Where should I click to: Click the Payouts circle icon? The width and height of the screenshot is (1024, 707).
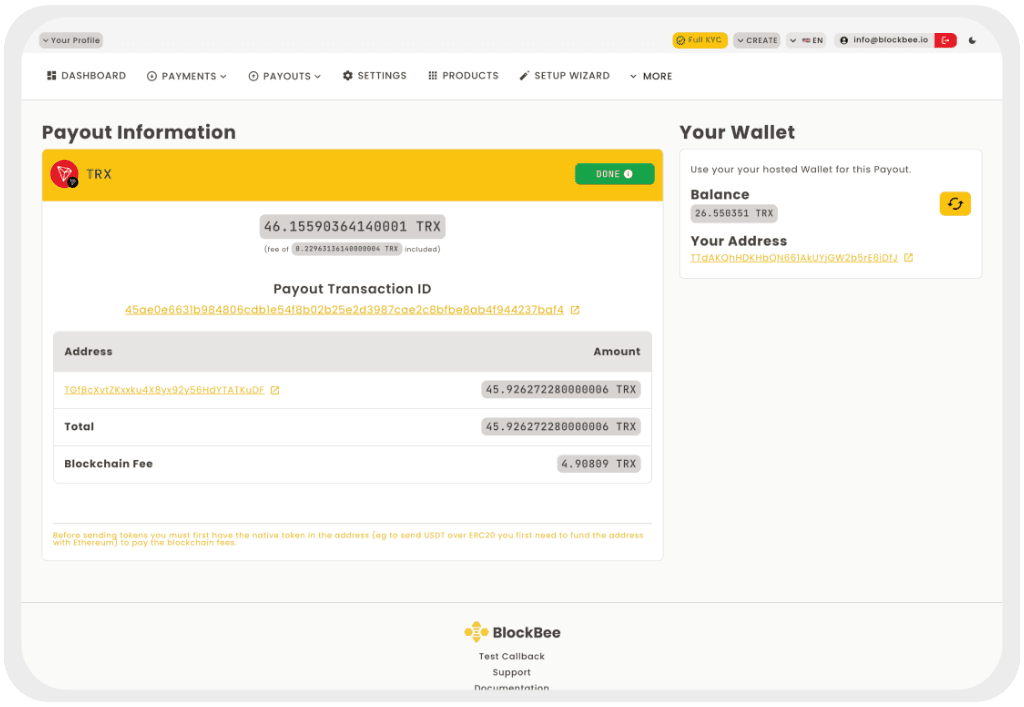[255, 75]
